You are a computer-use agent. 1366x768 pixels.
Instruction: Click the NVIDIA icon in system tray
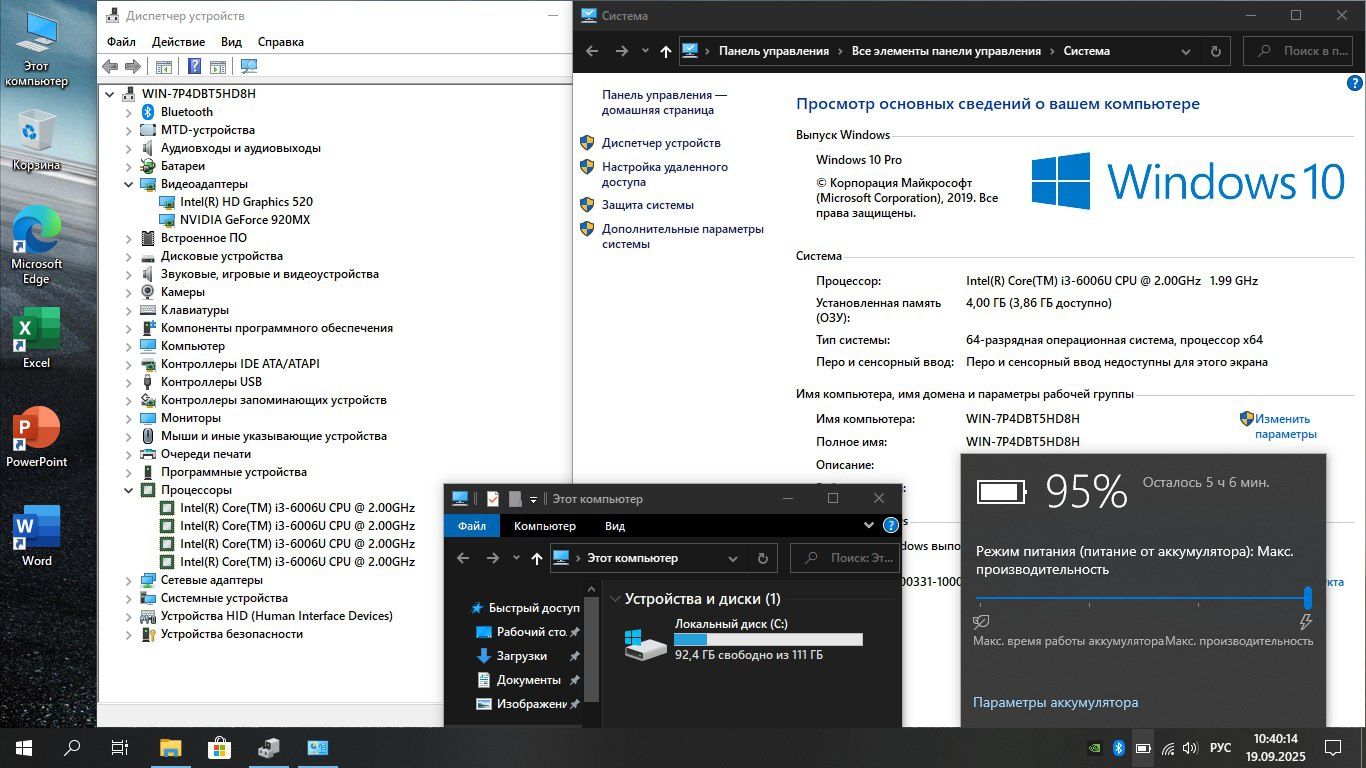pyautogui.click(x=1096, y=748)
